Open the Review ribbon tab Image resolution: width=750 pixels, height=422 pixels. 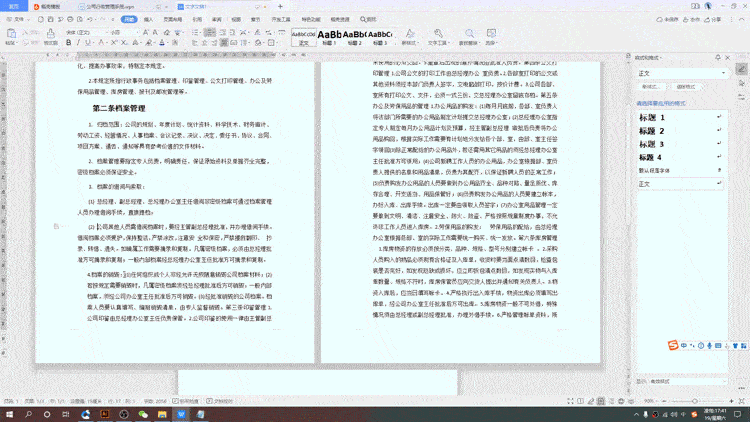tap(217, 20)
